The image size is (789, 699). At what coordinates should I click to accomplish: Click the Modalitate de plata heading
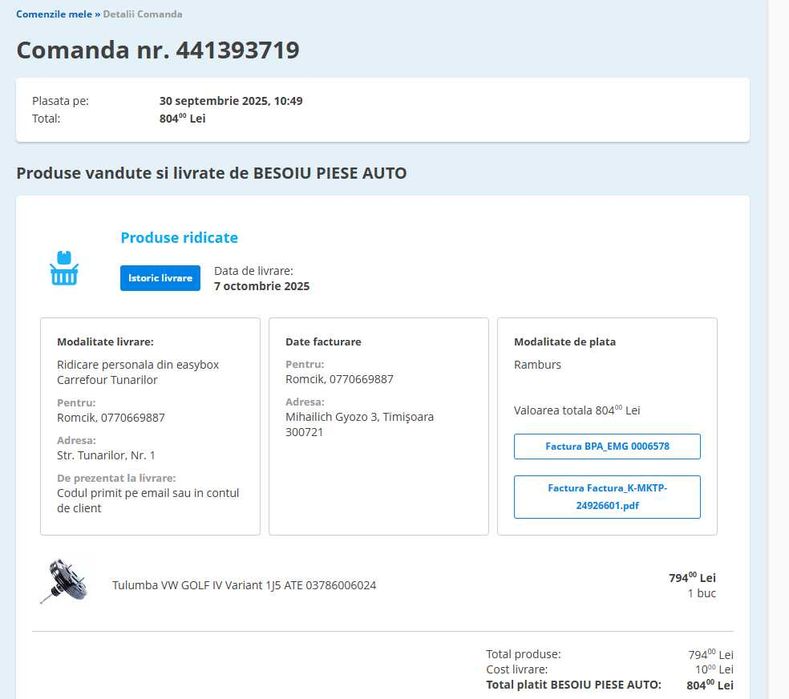coord(565,342)
